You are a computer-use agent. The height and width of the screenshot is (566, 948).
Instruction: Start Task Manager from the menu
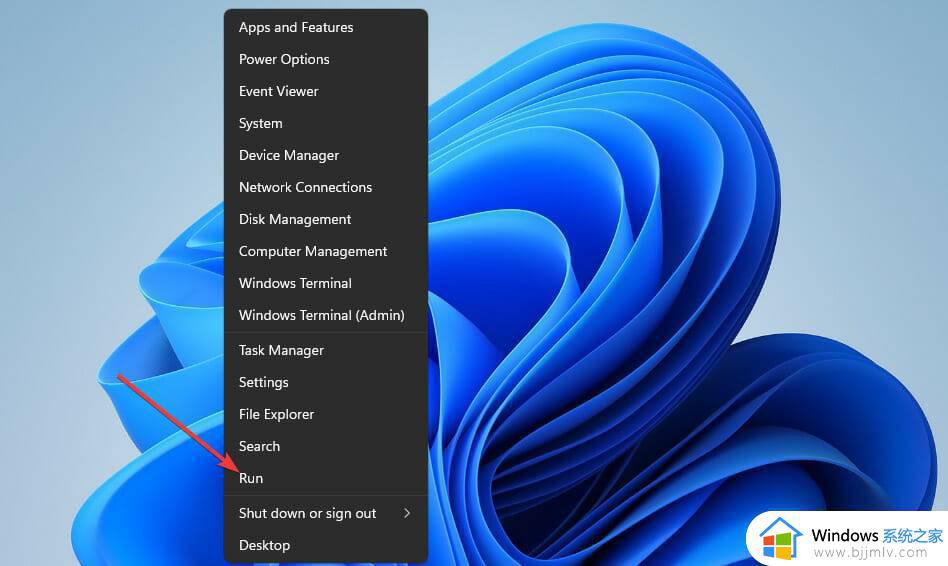tap(326, 351)
